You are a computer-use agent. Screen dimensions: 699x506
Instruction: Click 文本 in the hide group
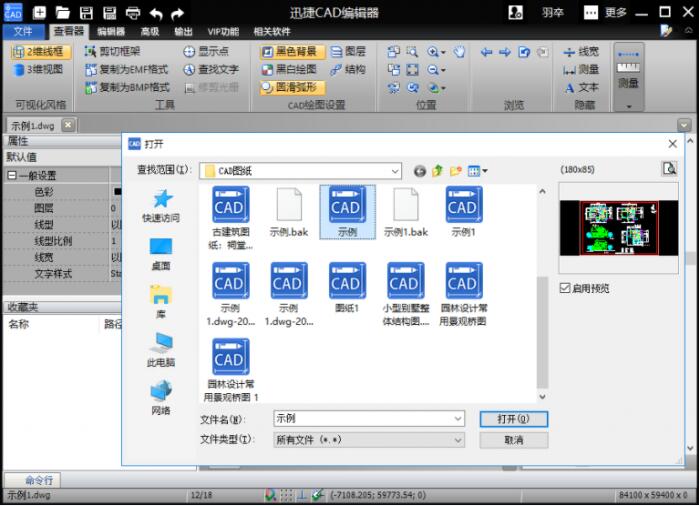click(581, 87)
